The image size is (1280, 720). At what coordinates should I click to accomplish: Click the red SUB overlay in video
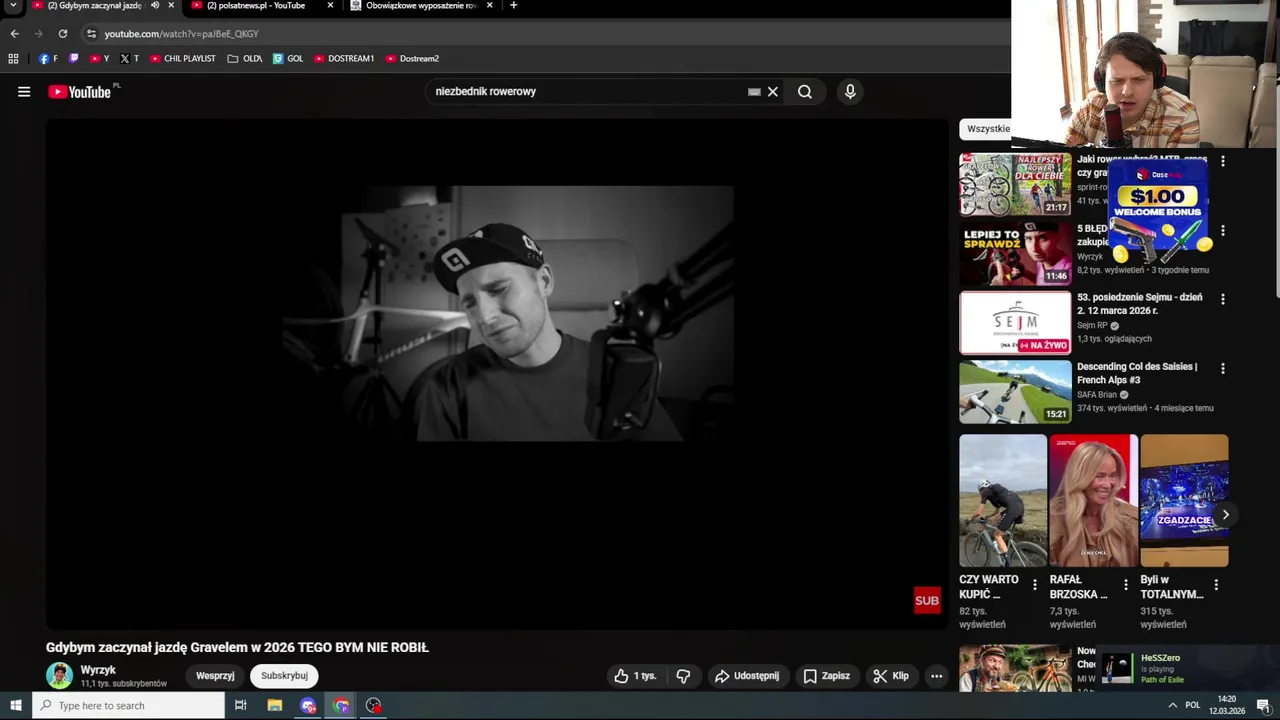coord(927,600)
